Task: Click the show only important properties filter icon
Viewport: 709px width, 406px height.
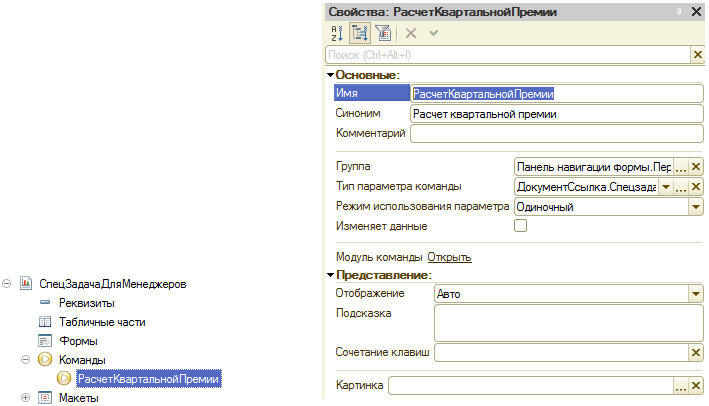Action: (x=381, y=34)
